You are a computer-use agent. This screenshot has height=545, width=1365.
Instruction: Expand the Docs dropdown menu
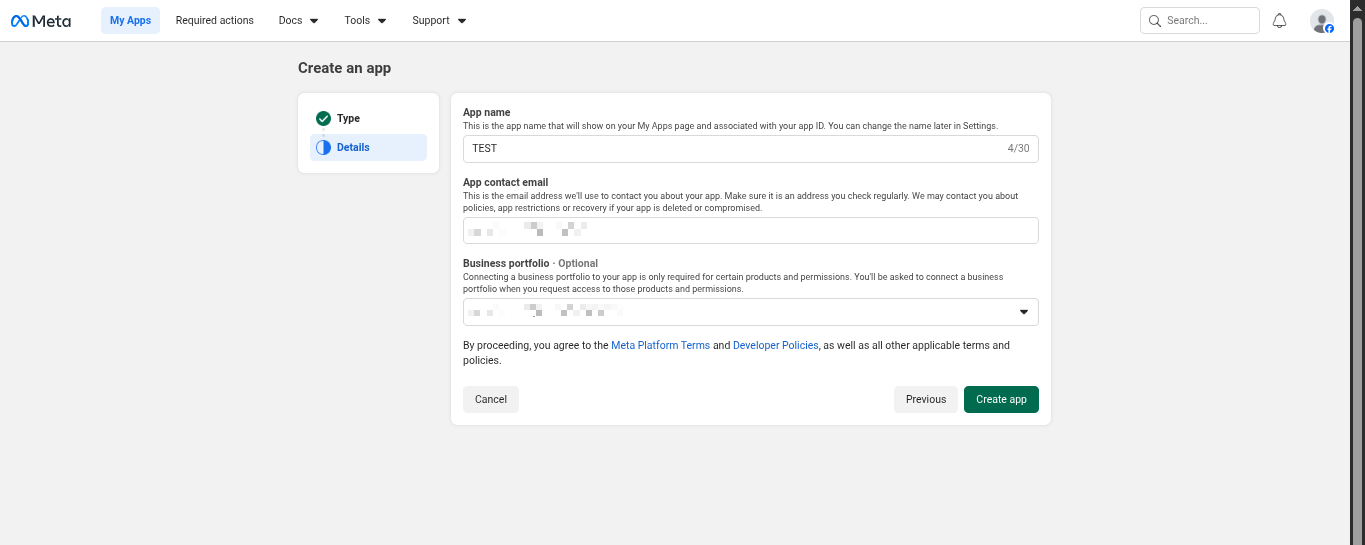(x=298, y=21)
